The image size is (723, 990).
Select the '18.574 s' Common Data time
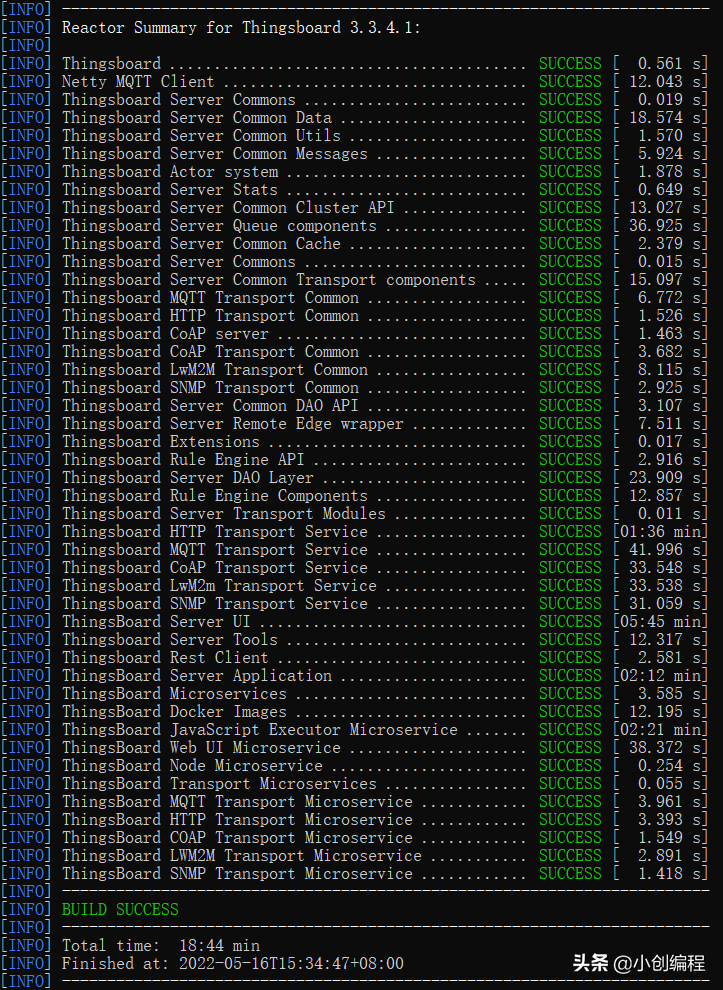tap(664, 117)
